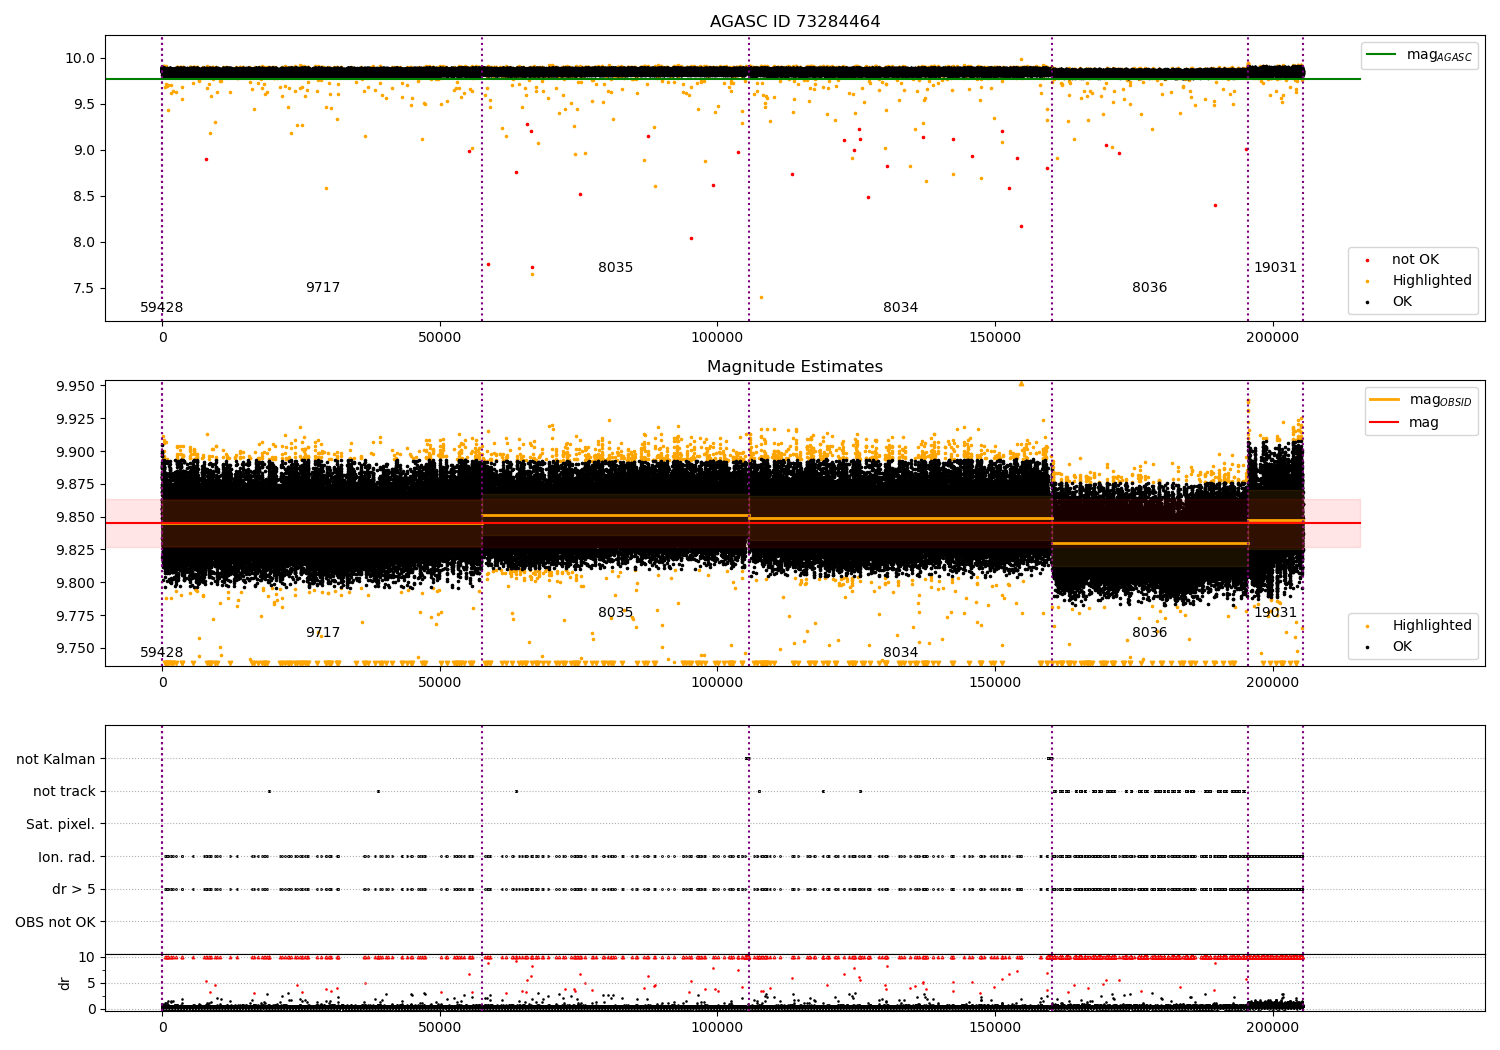Click y-axis tick 9.875 on middle plot
Viewport: 1500px width, 1050px height.
pos(76,485)
